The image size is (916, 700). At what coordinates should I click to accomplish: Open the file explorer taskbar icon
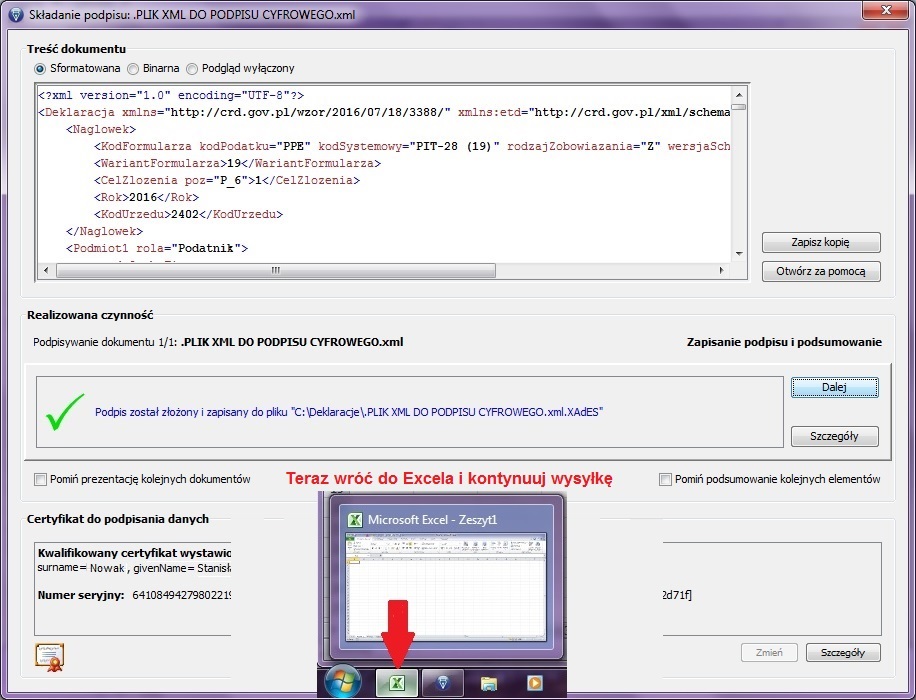click(x=488, y=682)
